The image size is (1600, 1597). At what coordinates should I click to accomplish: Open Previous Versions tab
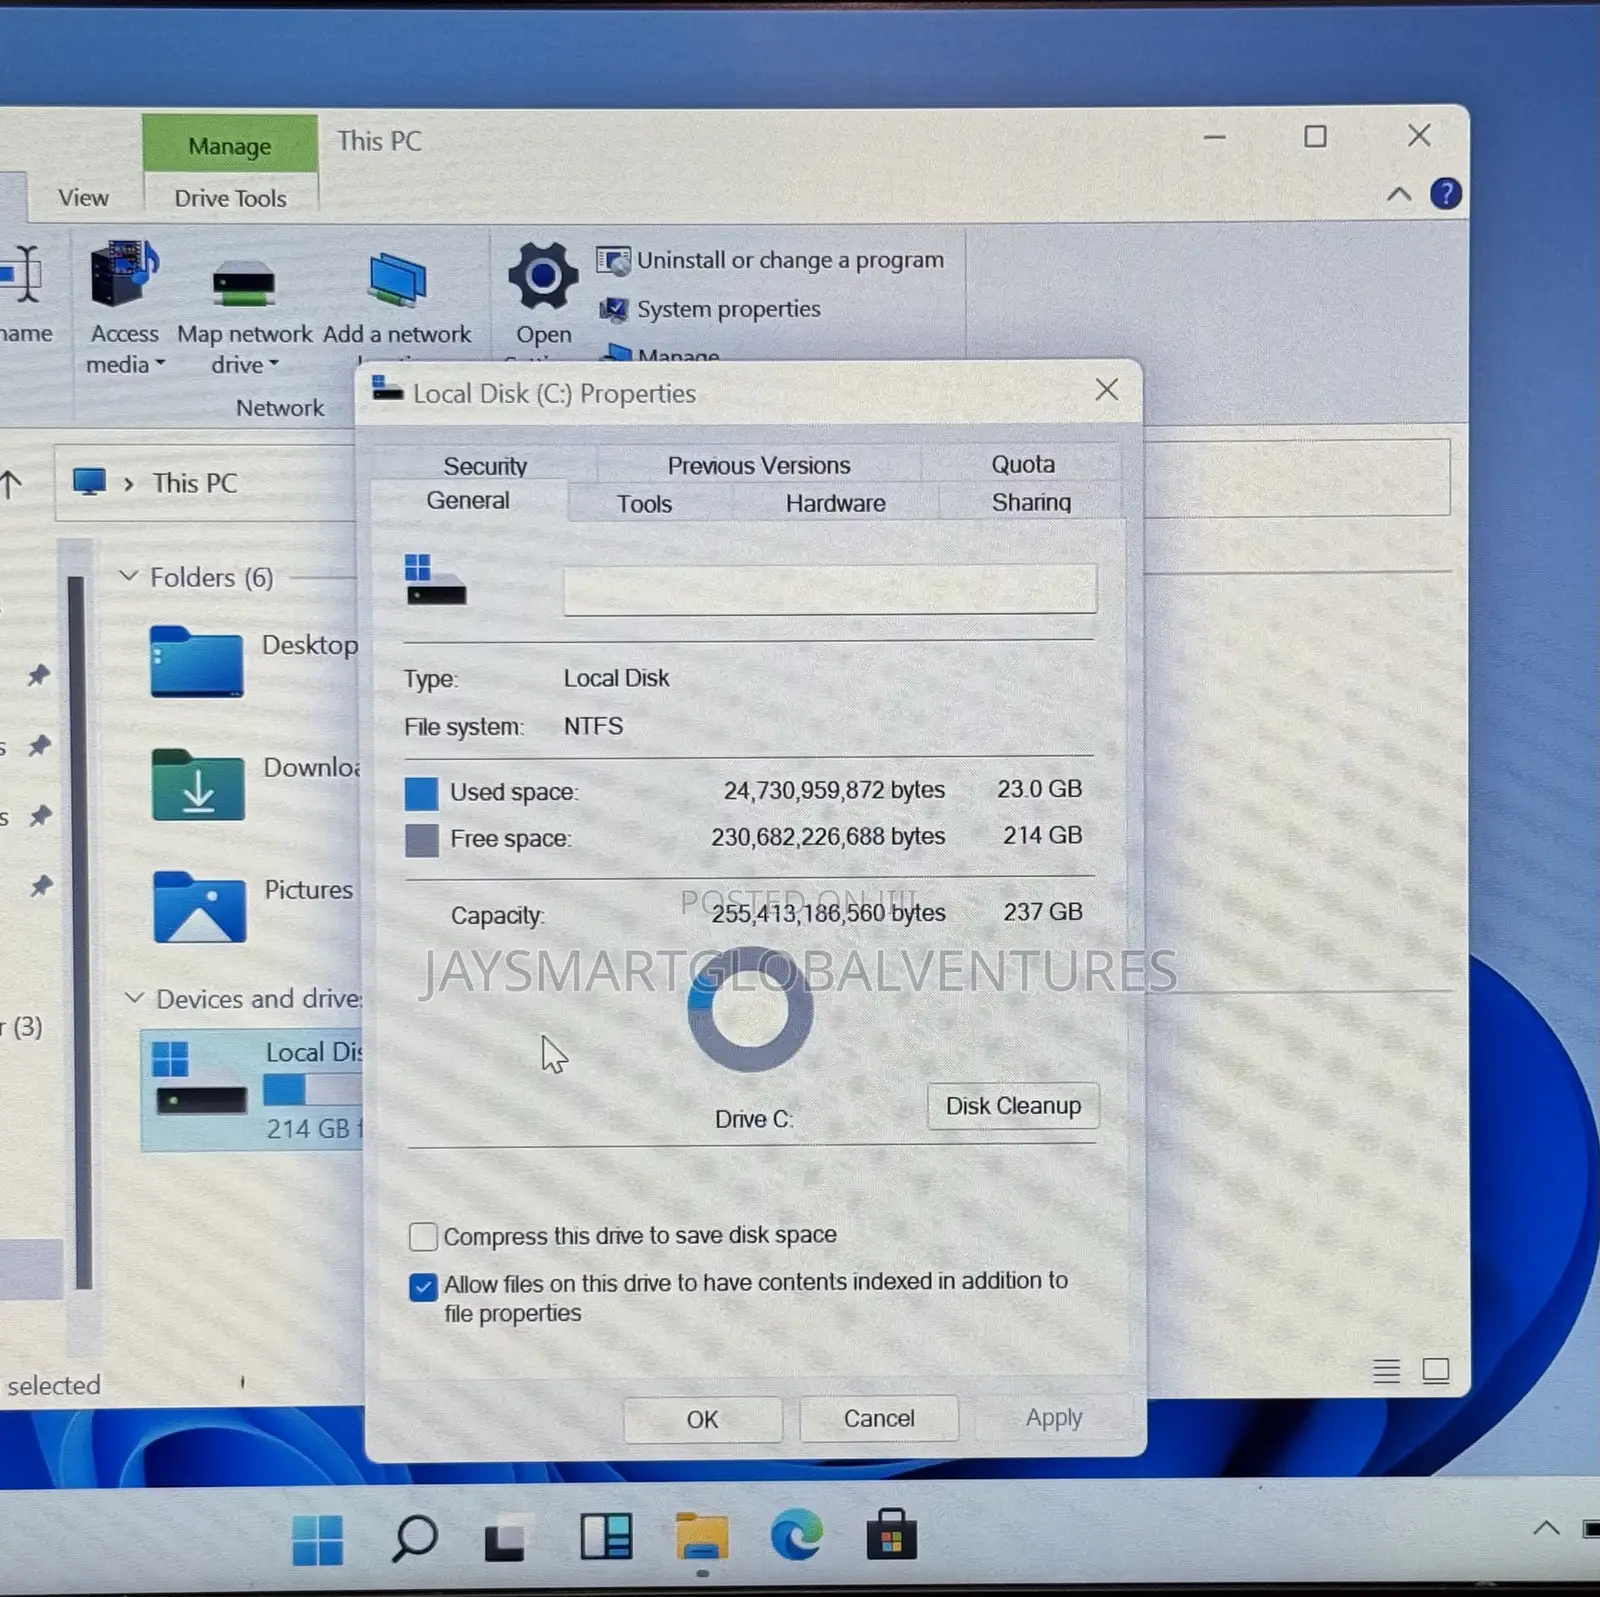coord(759,465)
